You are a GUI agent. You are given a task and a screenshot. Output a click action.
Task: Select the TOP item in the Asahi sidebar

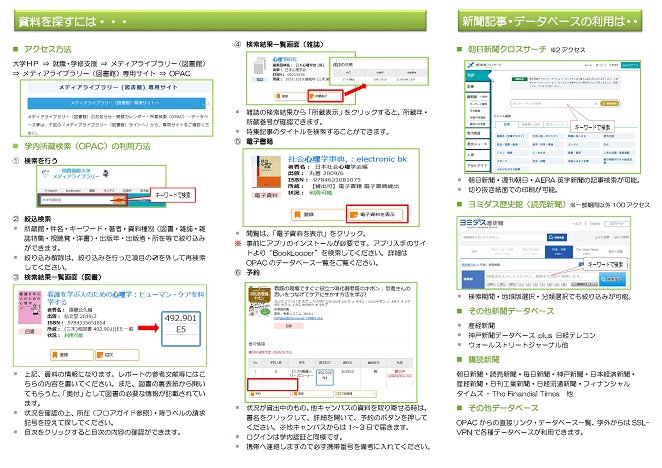tap(478, 75)
